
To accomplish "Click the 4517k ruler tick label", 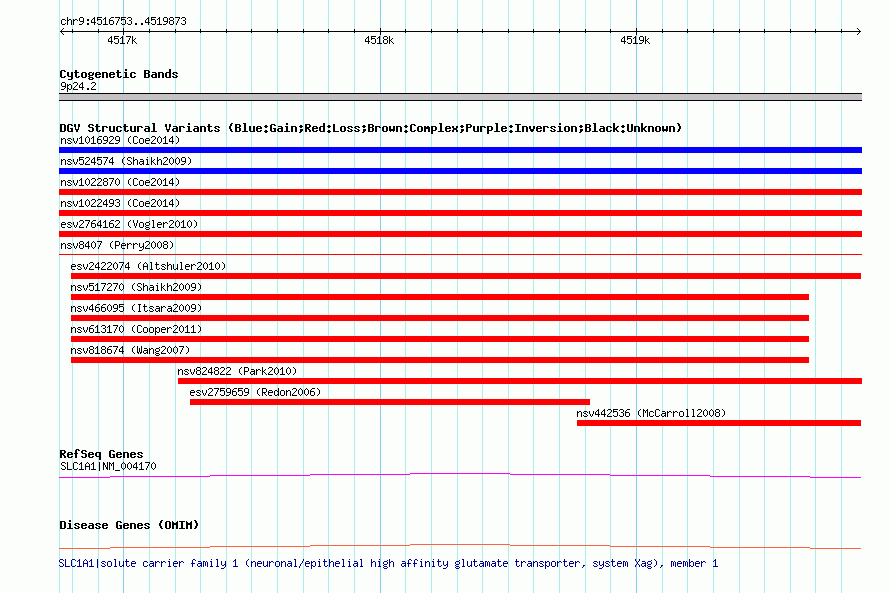I will (x=122, y=41).
